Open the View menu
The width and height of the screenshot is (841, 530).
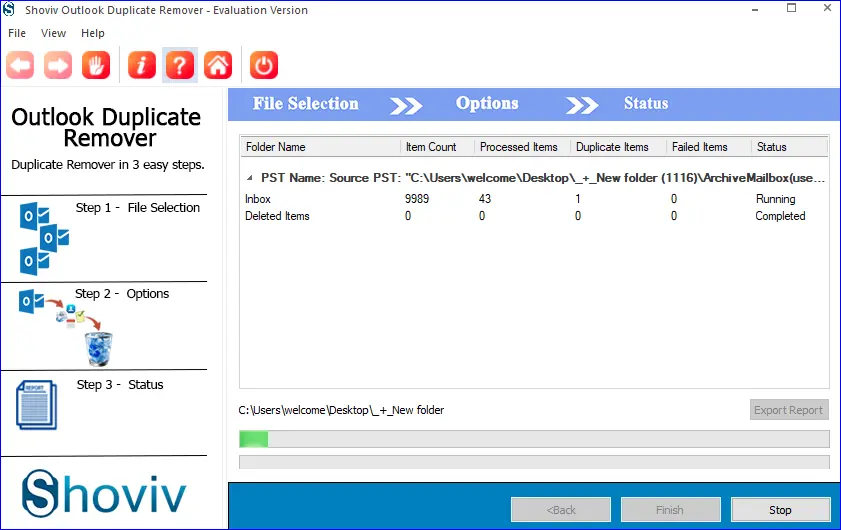pos(53,33)
